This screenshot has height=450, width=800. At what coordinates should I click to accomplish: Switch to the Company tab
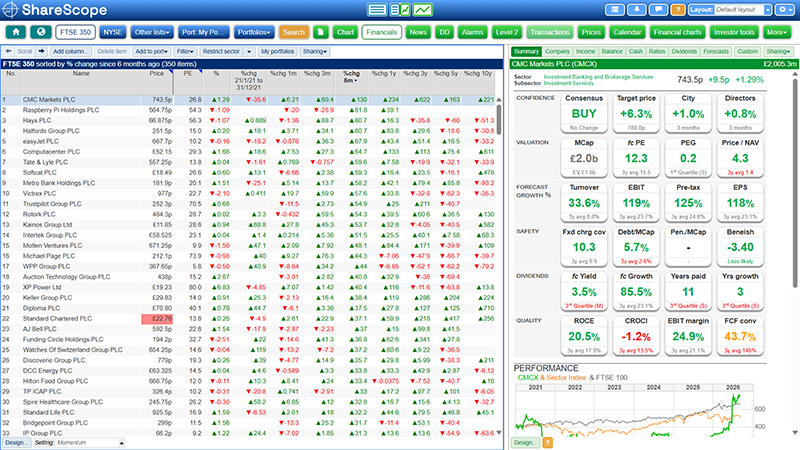(557, 52)
